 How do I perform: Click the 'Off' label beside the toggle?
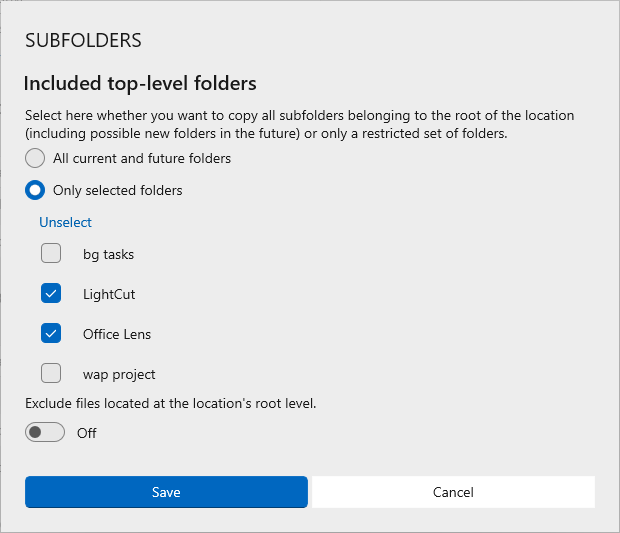[x=87, y=433]
